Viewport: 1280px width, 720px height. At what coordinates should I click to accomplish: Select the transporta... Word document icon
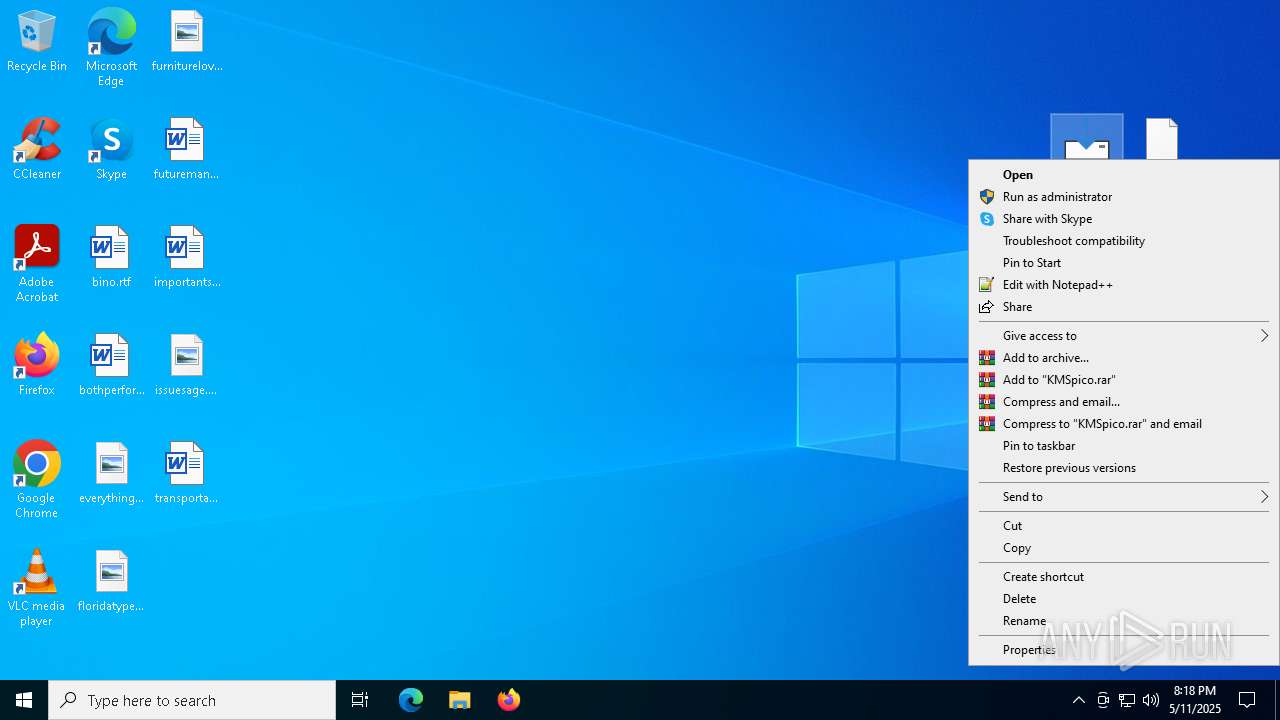point(186,474)
